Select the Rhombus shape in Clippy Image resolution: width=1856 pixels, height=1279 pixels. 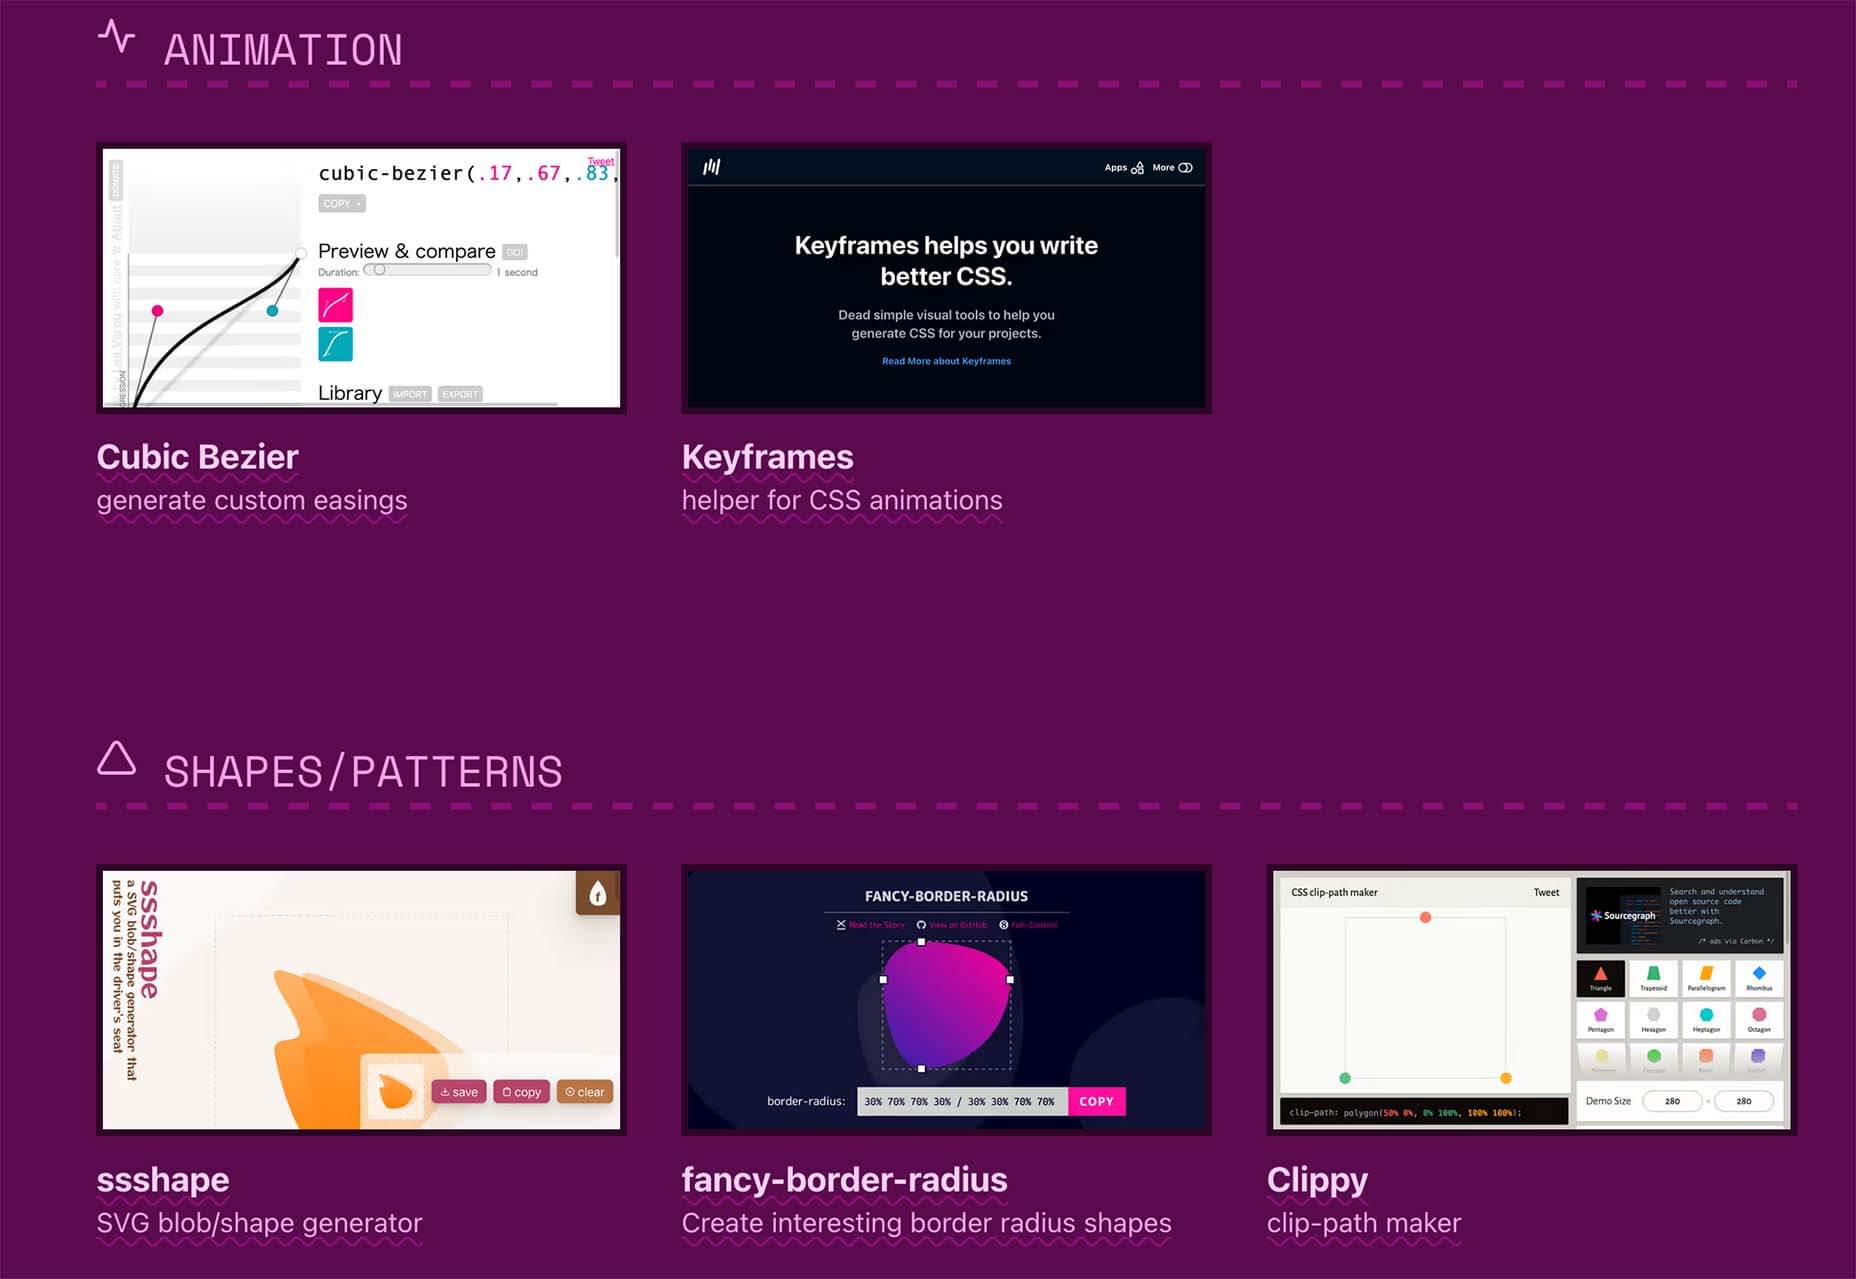pyautogui.click(x=1759, y=979)
